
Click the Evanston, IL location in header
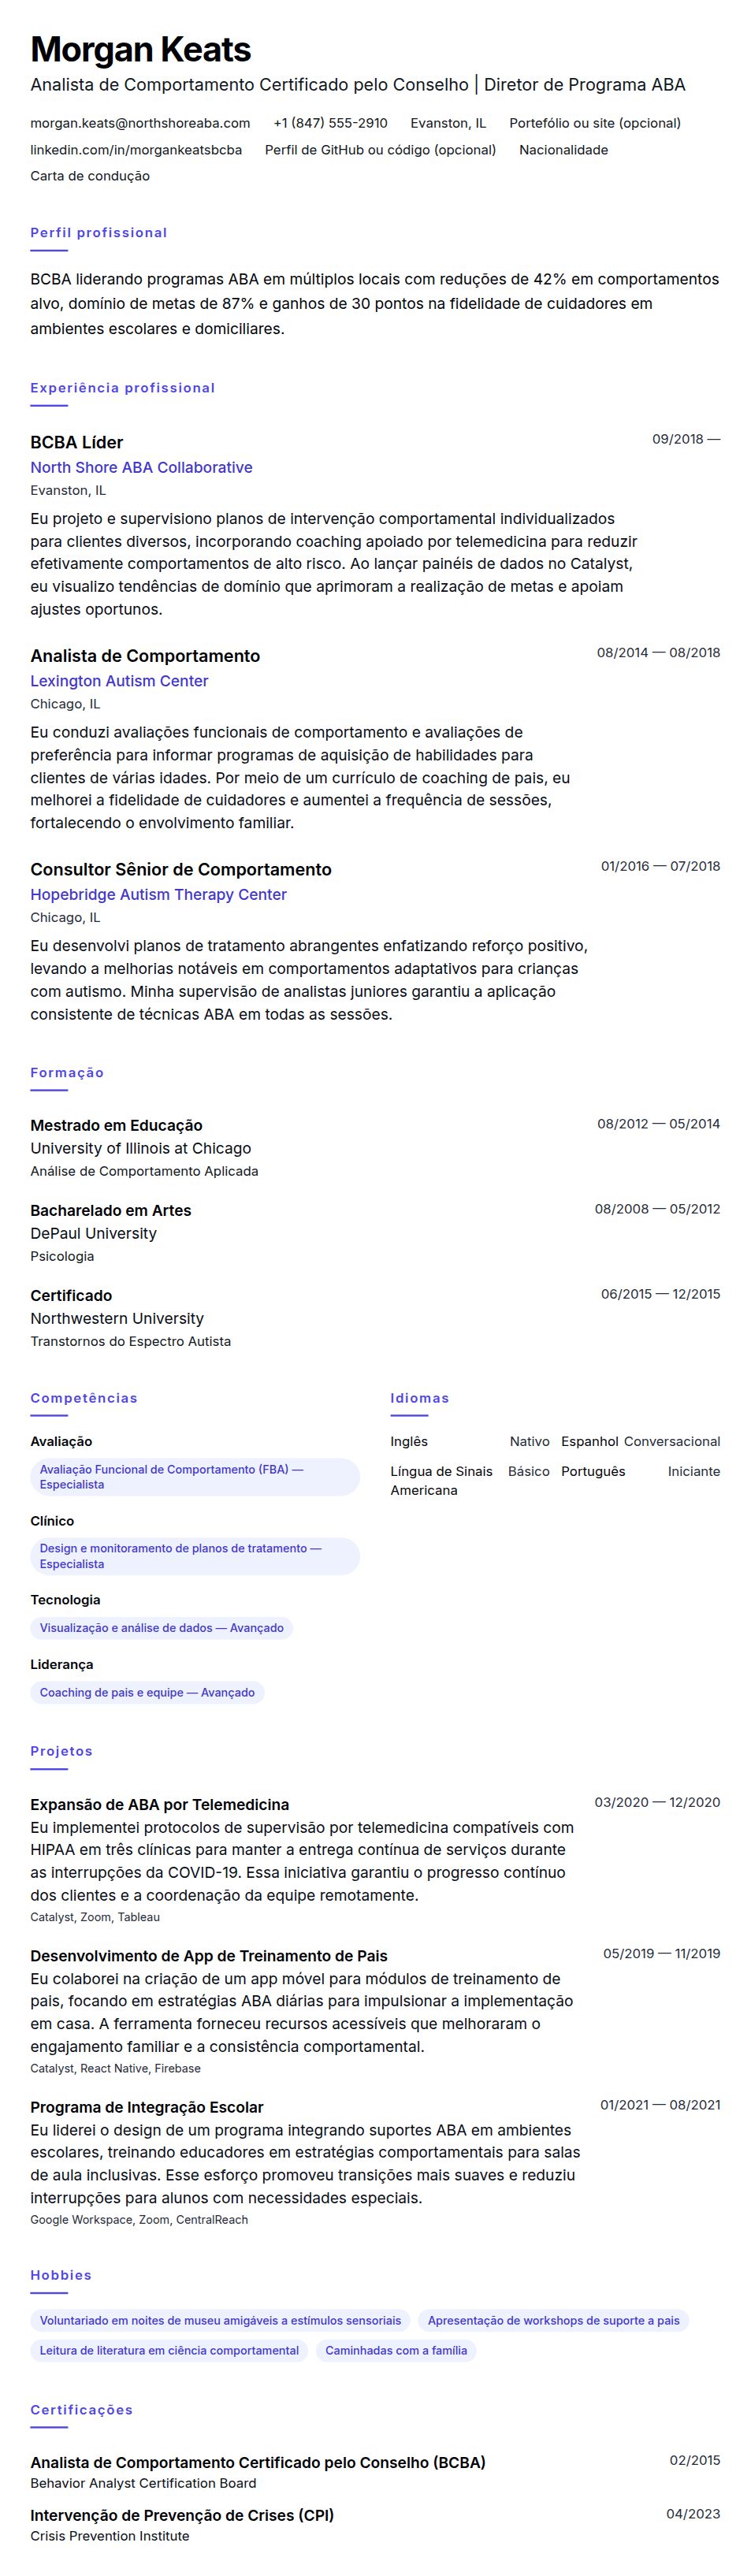(x=448, y=123)
